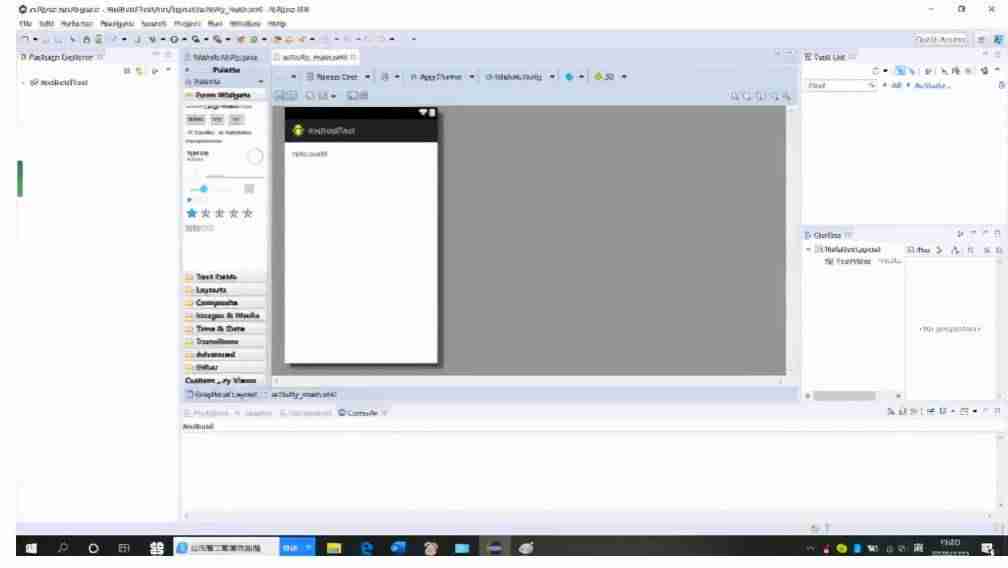Switch to the Console tab

tap(359, 413)
